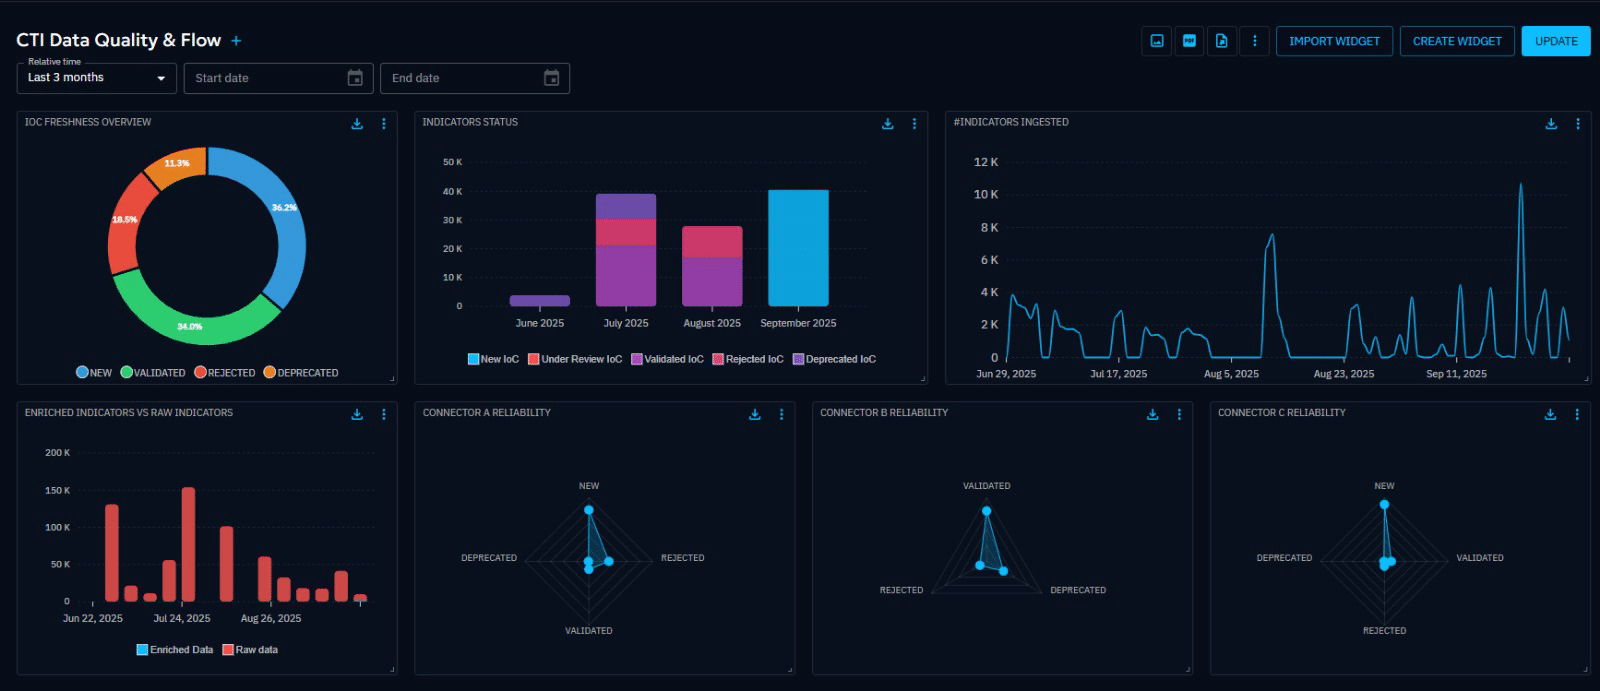1600x691 pixels.
Task: Open calendar picker for Start date
Action: pyautogui.click(x=355, y=78)
